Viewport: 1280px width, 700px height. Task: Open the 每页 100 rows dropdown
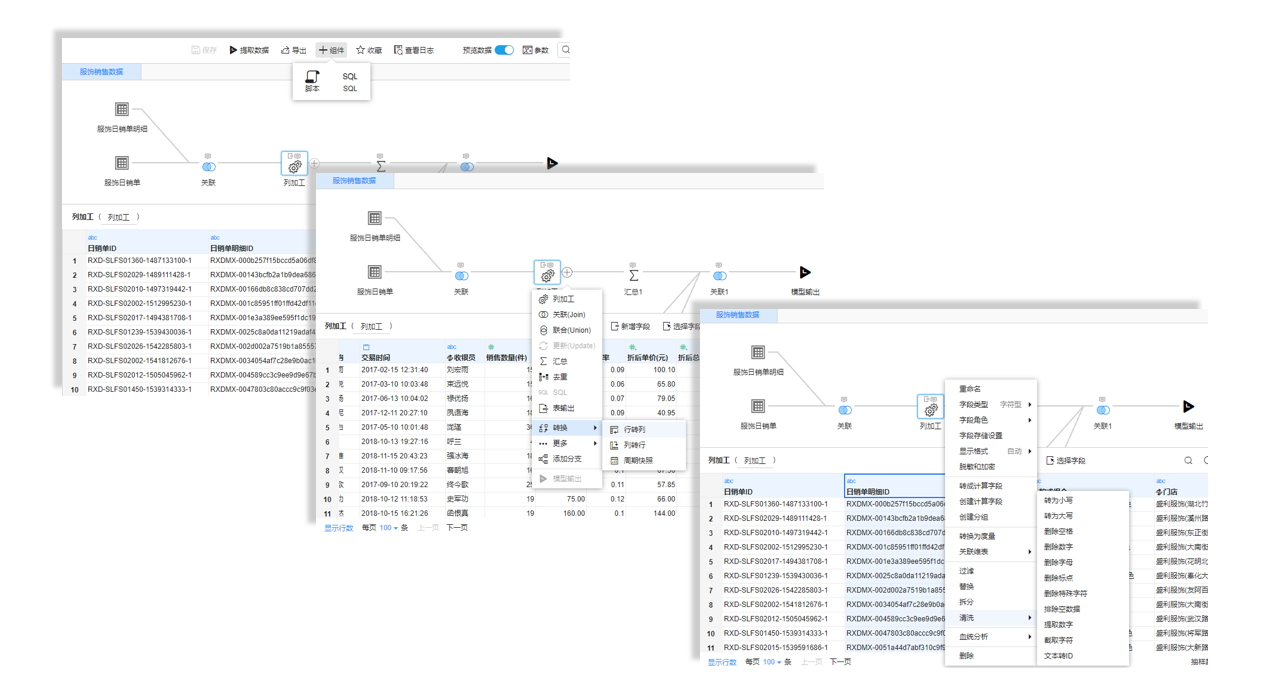point(389,528)
